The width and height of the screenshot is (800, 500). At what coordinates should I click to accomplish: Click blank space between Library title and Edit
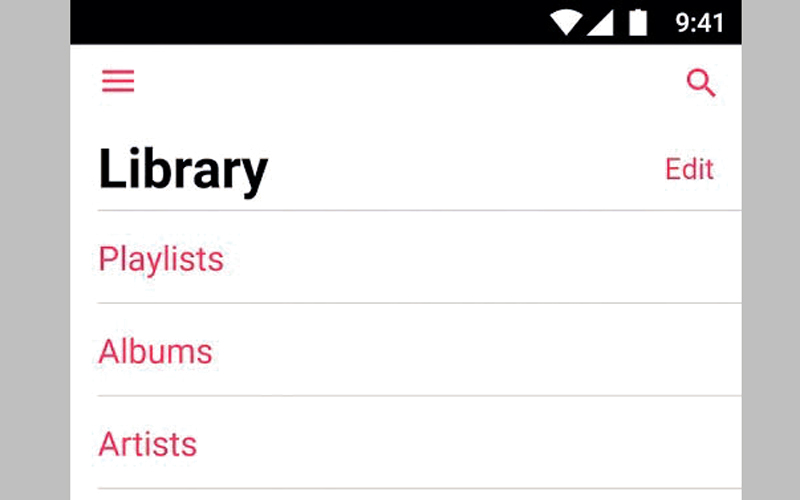tap(460, 170)
